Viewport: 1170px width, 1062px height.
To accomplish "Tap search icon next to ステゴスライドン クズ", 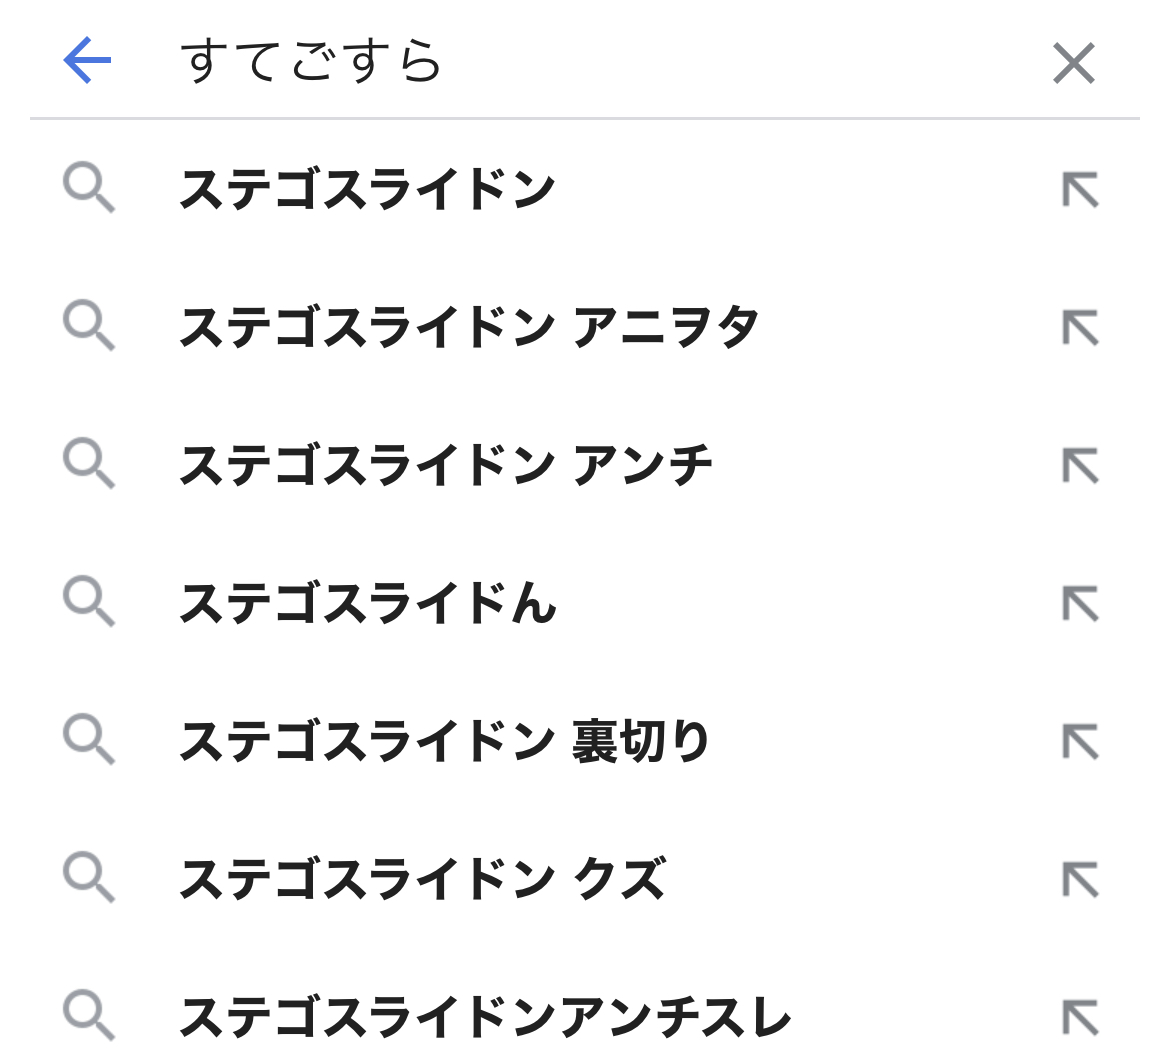I will (x=89, y=879).
